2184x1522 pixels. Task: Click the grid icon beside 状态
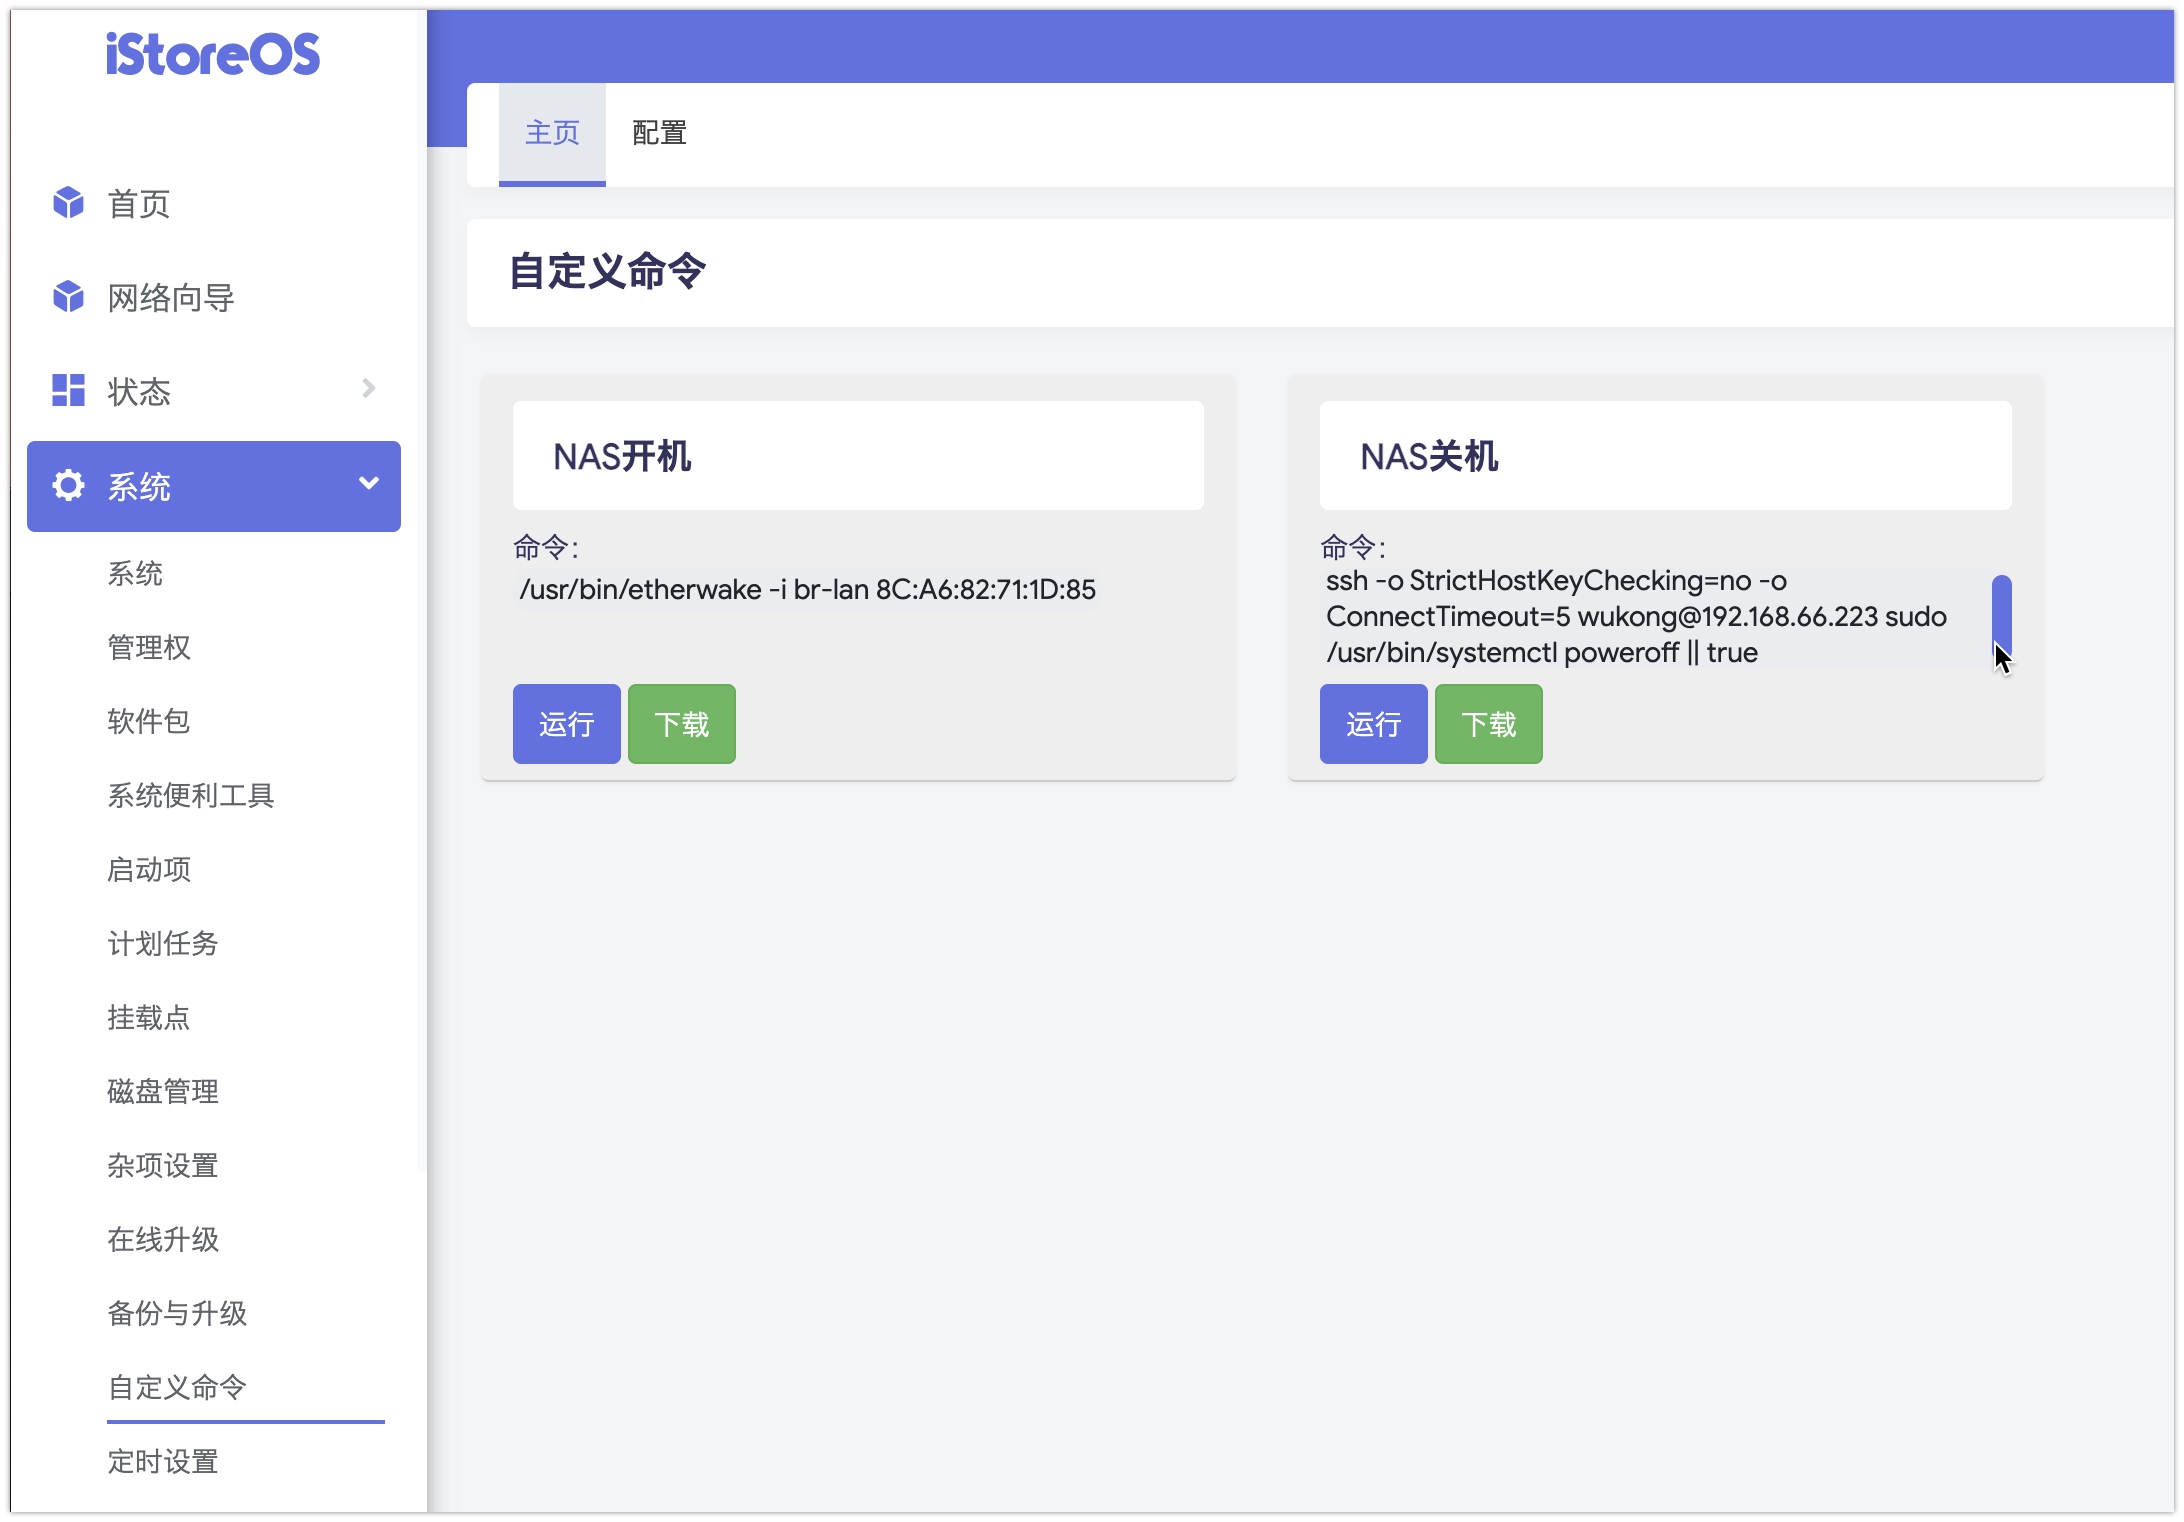68,390
